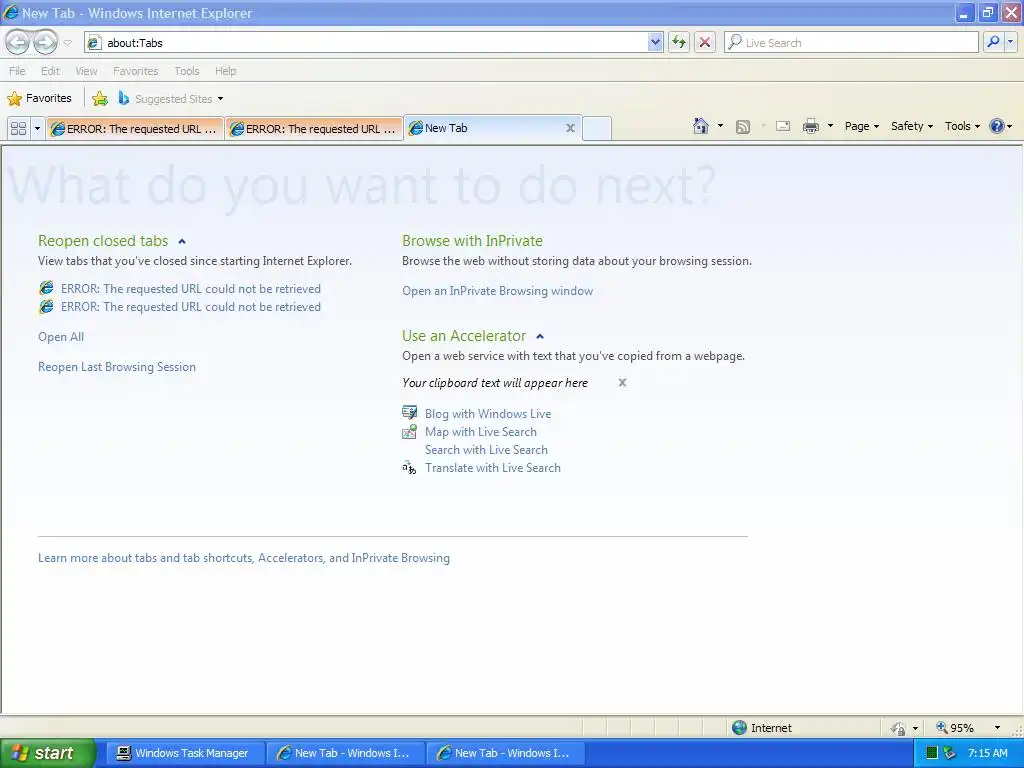Click the Refresh page icon
The image size is (1024, 768).
click(x=679, y=42)
